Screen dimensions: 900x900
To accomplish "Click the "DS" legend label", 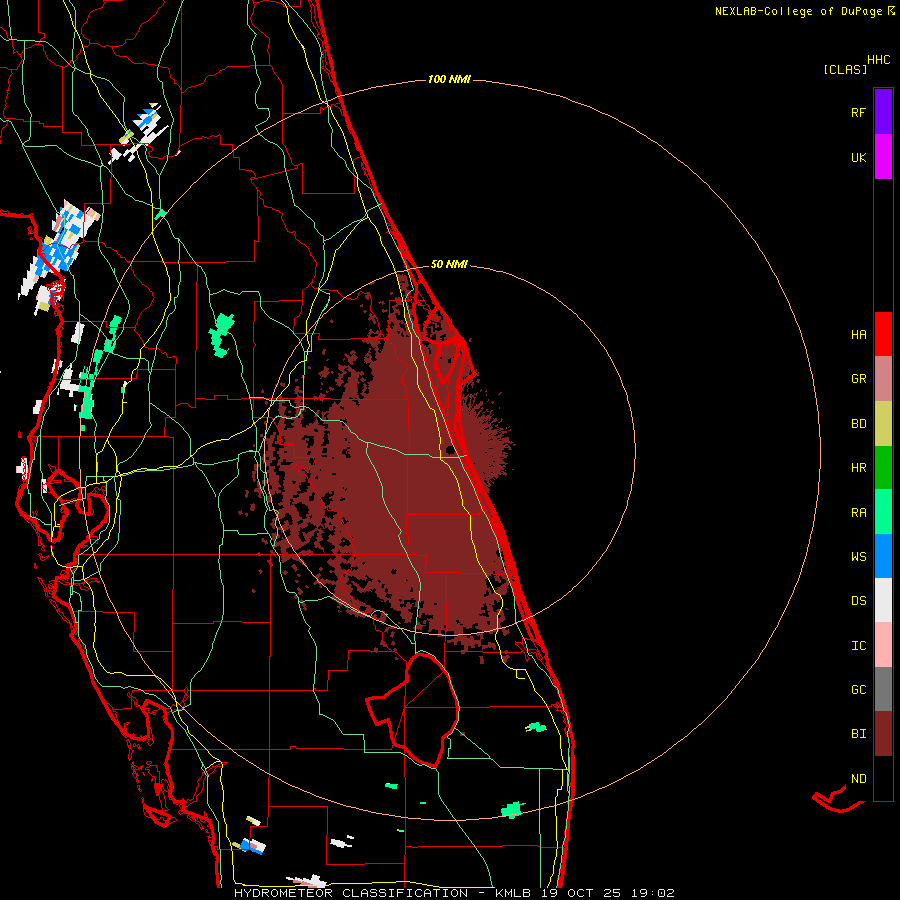I will click(858, 601).
